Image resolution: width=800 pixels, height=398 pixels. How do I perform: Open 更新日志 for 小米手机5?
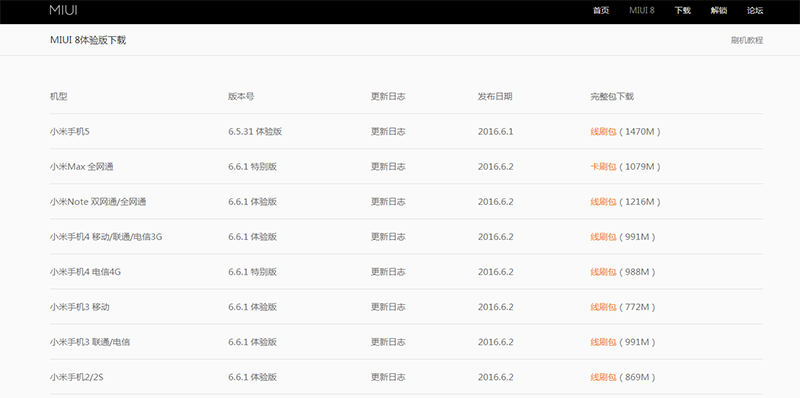click(x=388, y=132)
